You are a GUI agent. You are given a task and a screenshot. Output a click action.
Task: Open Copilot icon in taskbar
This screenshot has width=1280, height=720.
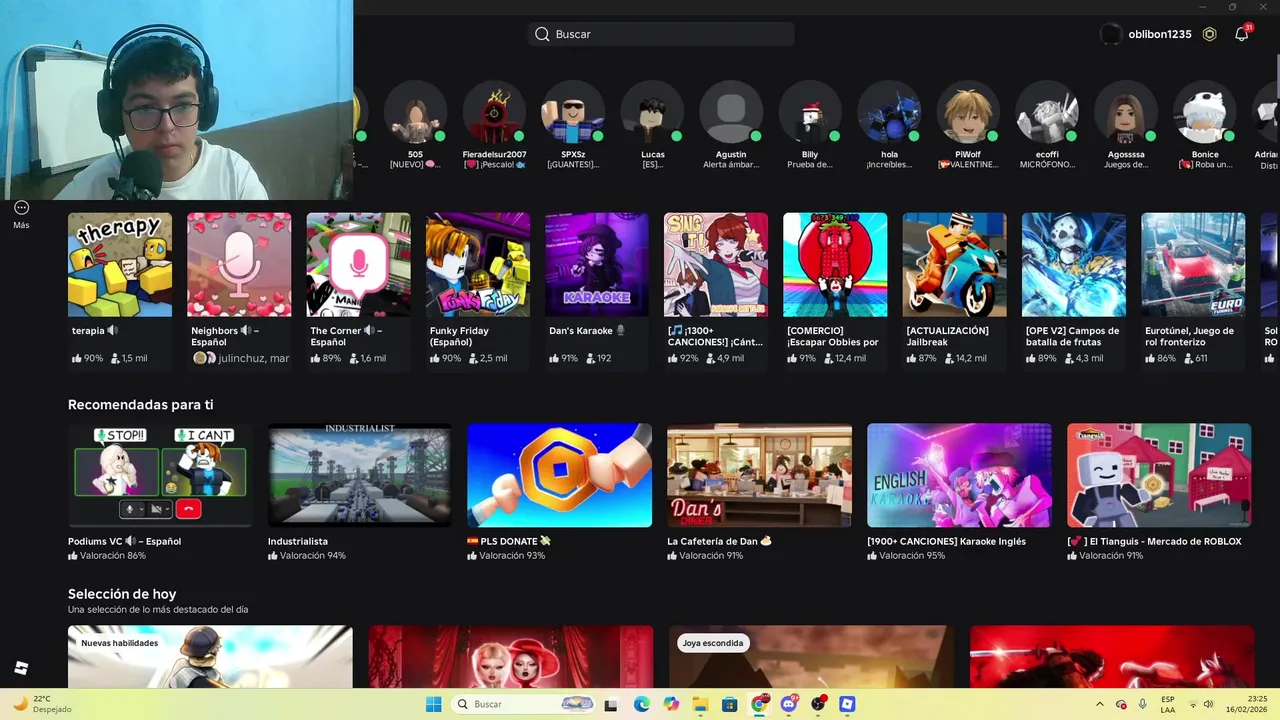coord(671,704)
